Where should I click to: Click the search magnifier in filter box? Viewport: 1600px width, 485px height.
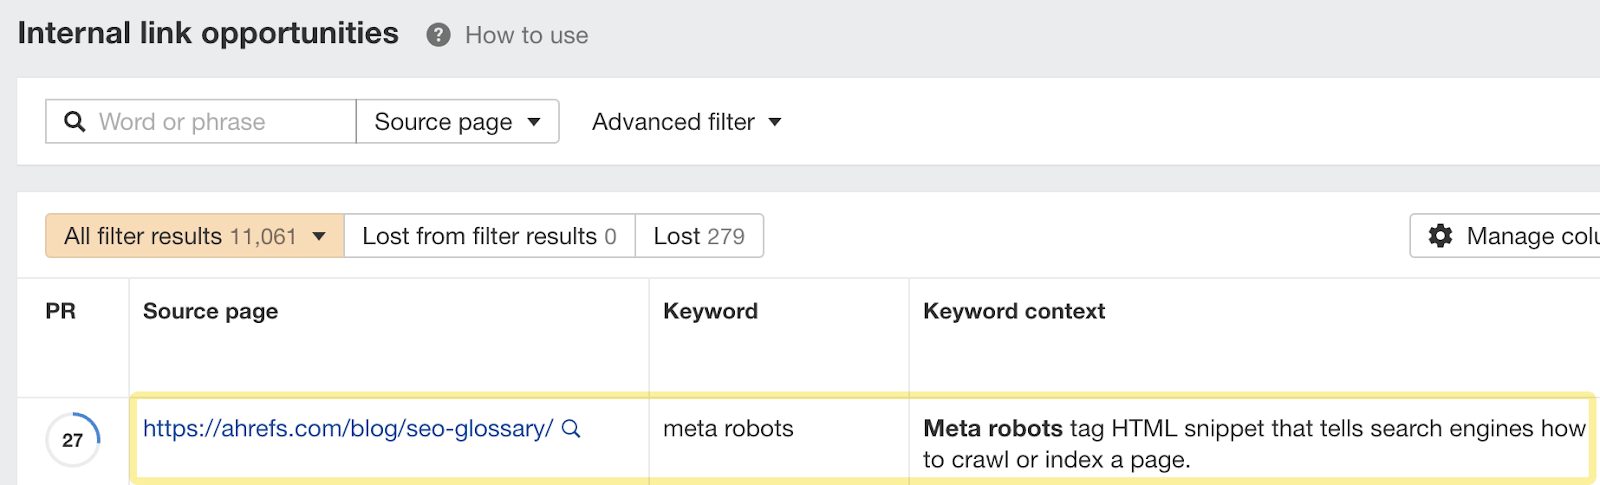coord(75,122)
